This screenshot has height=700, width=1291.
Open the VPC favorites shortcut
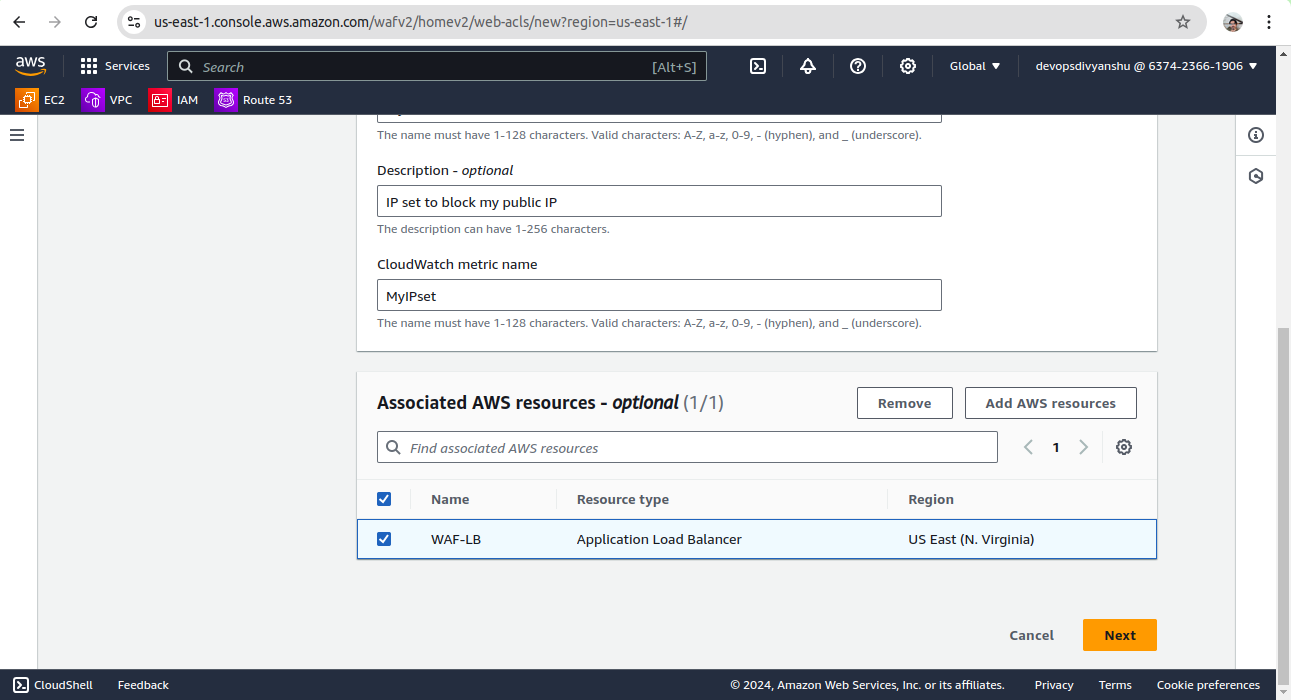[107, 100]
